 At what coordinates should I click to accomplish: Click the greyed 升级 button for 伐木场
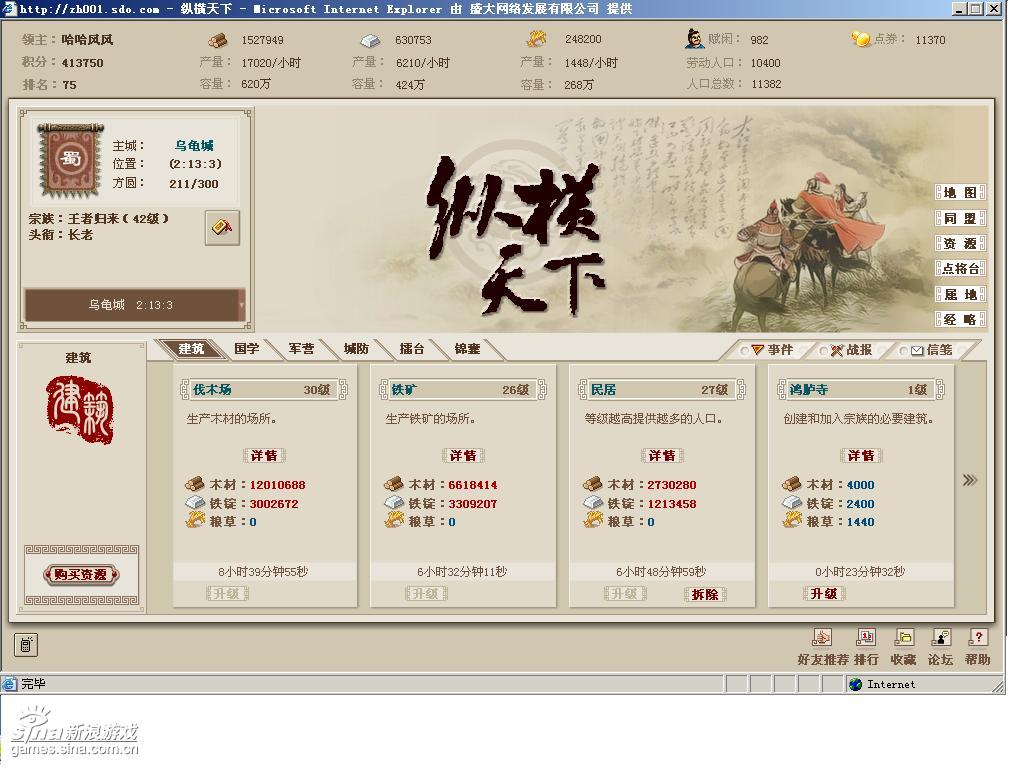pyautogui.click(x=227, y=594)
